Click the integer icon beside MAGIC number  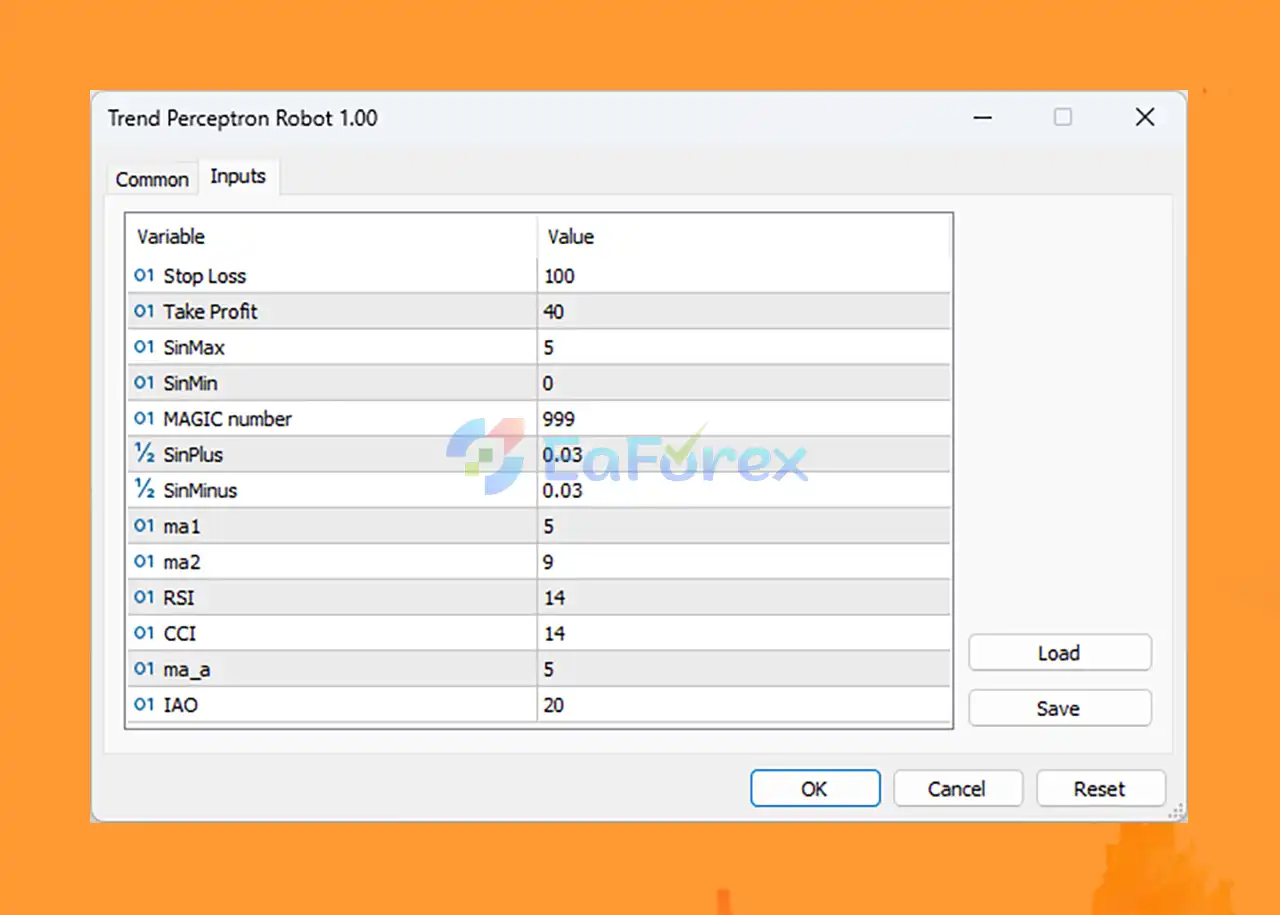tap(144, 419)
